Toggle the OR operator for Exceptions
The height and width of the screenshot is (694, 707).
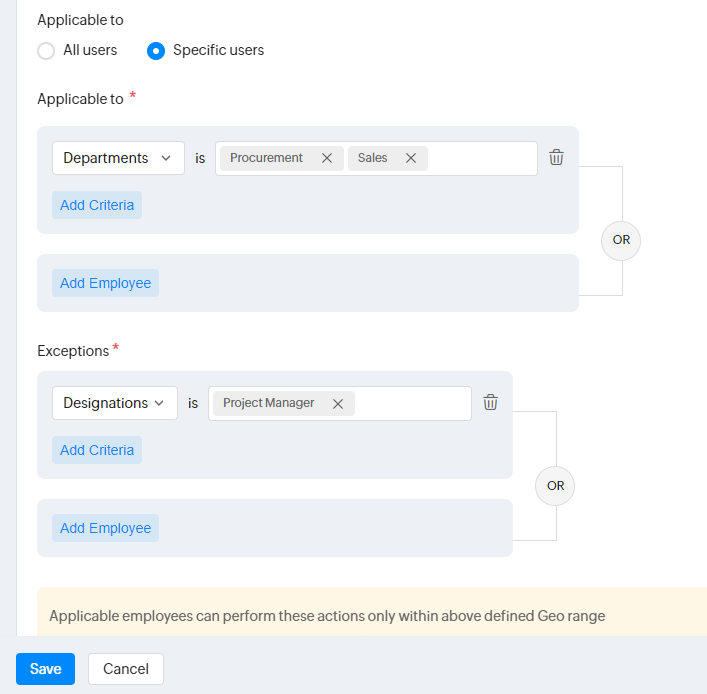click(x=555, y=485)
